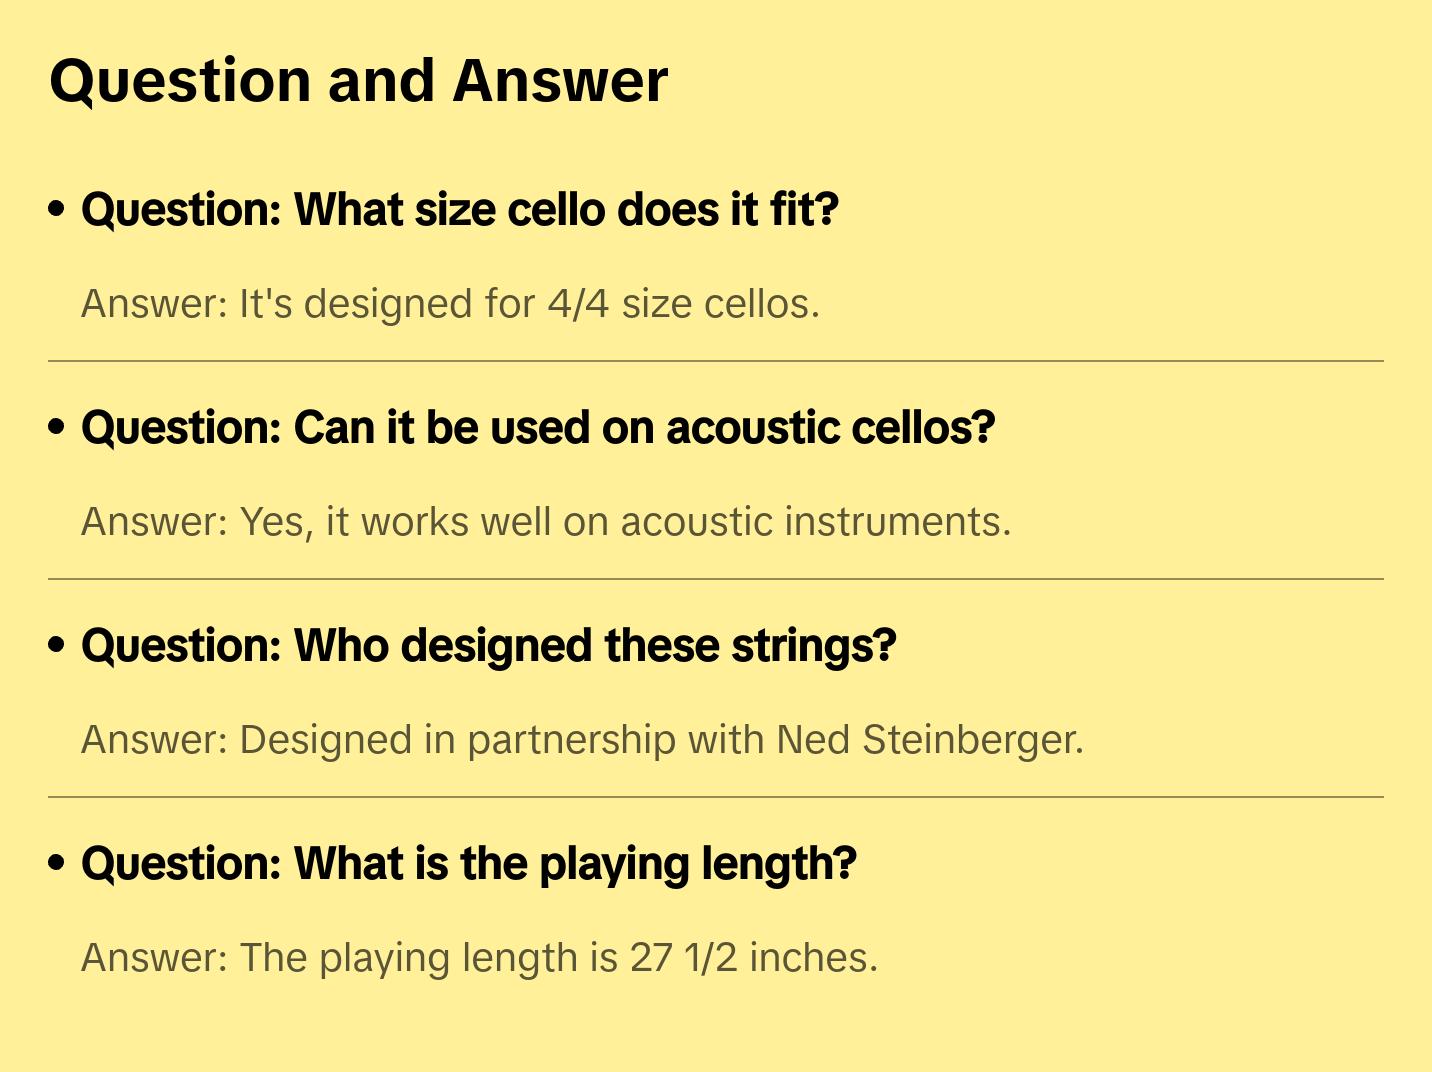Click bullet beside "Who designed these strings?"
The image size is (1432, 1072).
click(57, 646)
